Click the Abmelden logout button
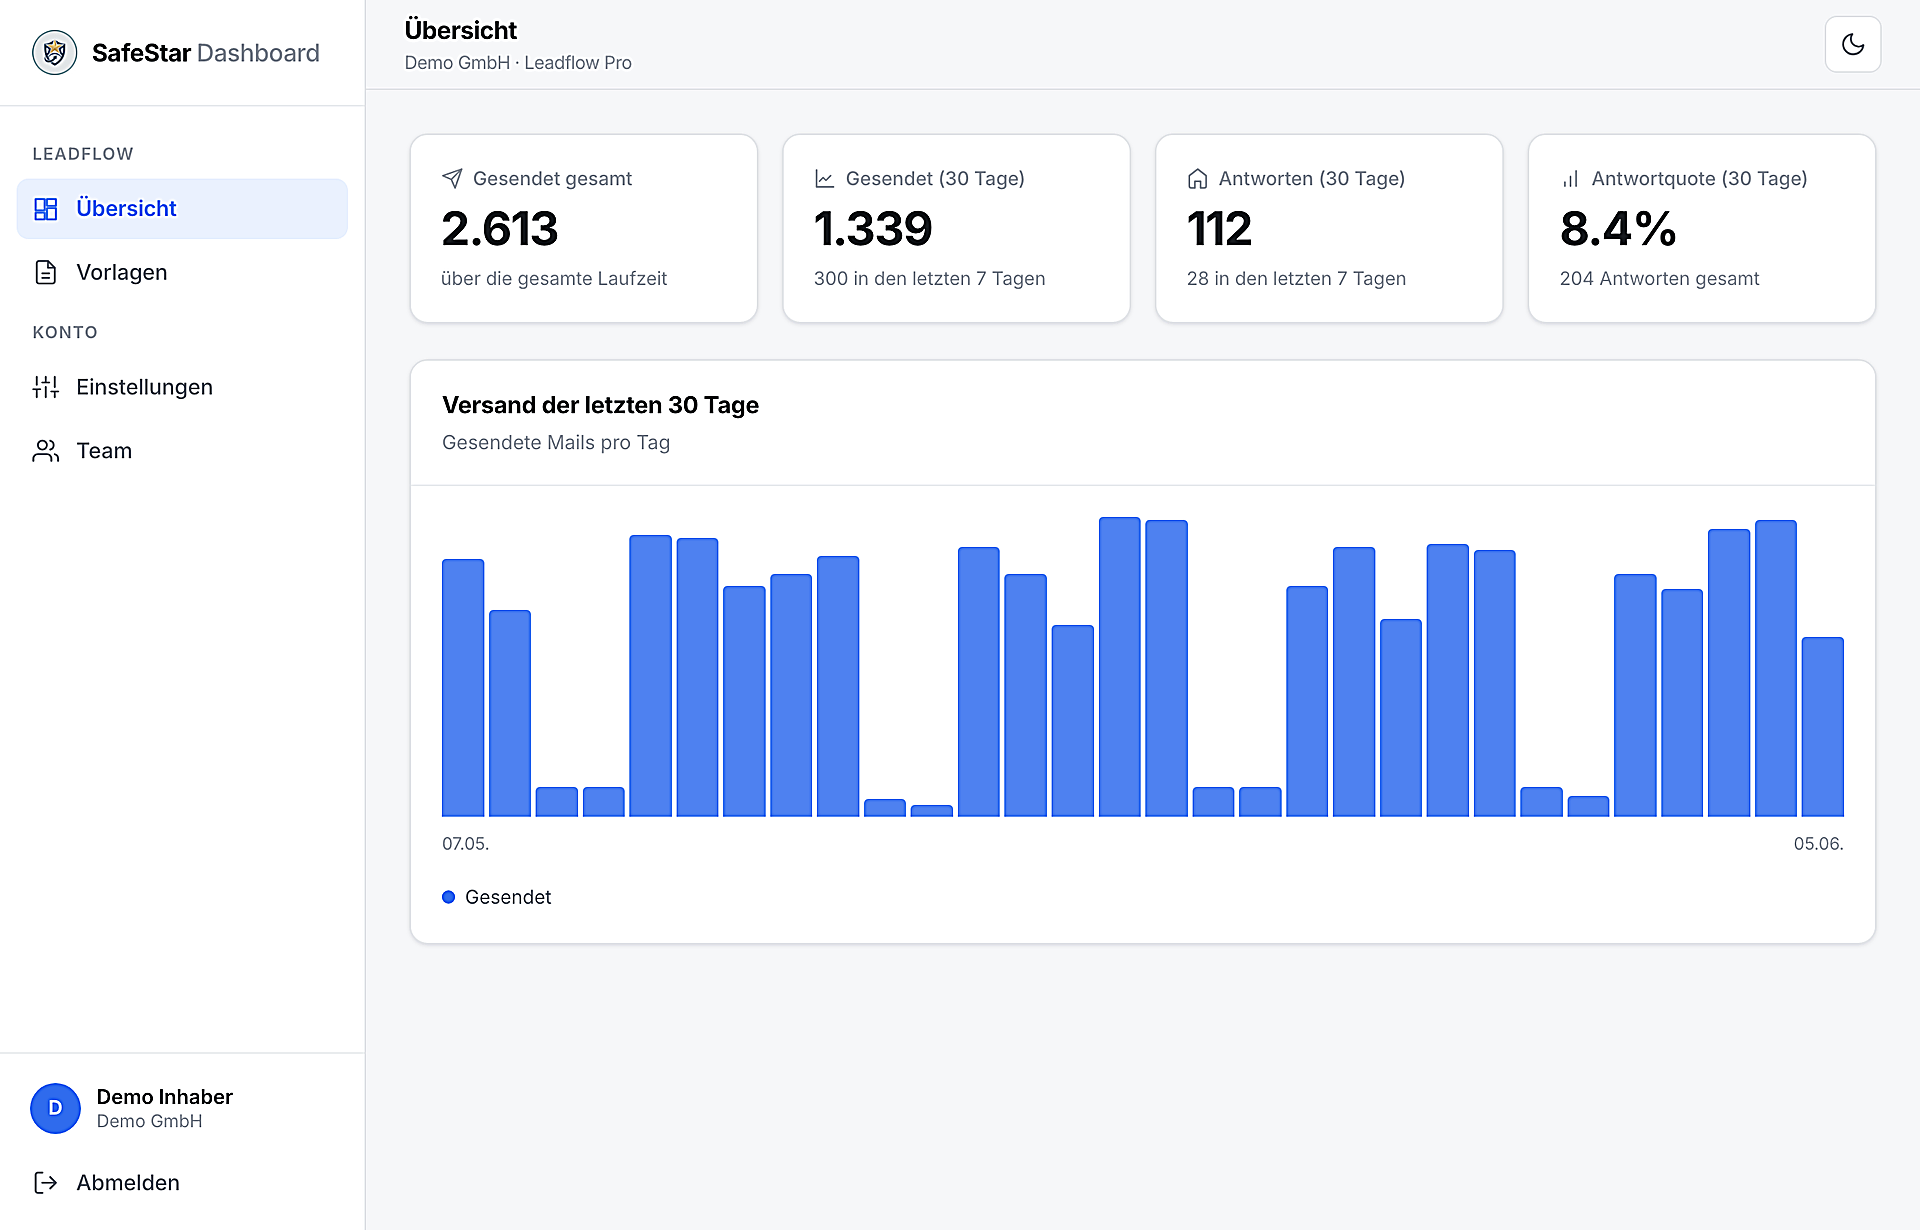This screenshot has width=1920, height=1230. click(182, 1183)
